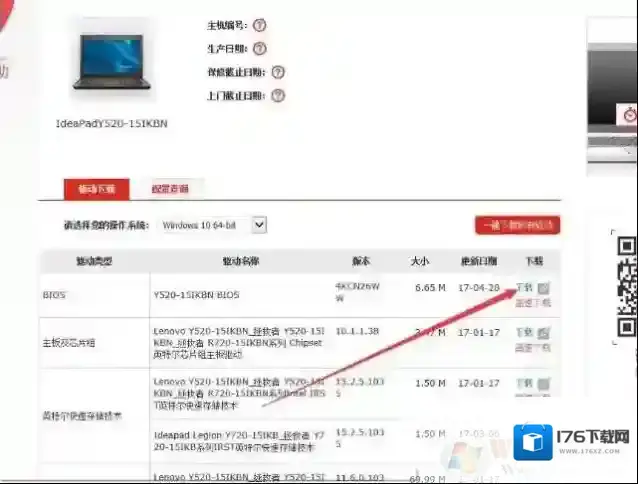The image size is (638, 484).
Task: Click the stopwatch icon on right banner
Action: point(630,114)
